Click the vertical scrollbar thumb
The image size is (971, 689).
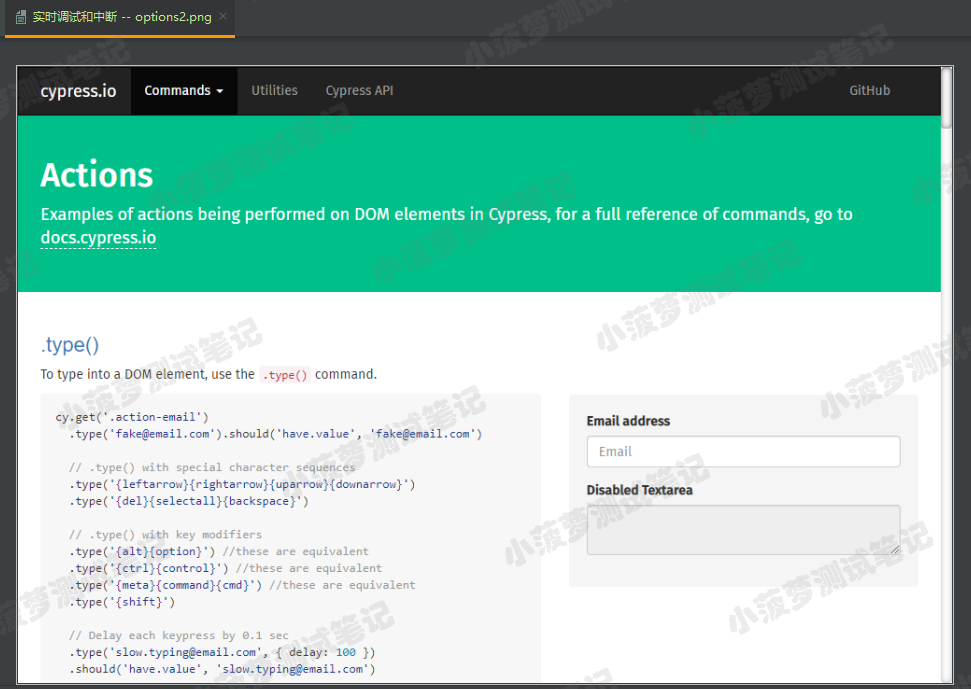946,97
